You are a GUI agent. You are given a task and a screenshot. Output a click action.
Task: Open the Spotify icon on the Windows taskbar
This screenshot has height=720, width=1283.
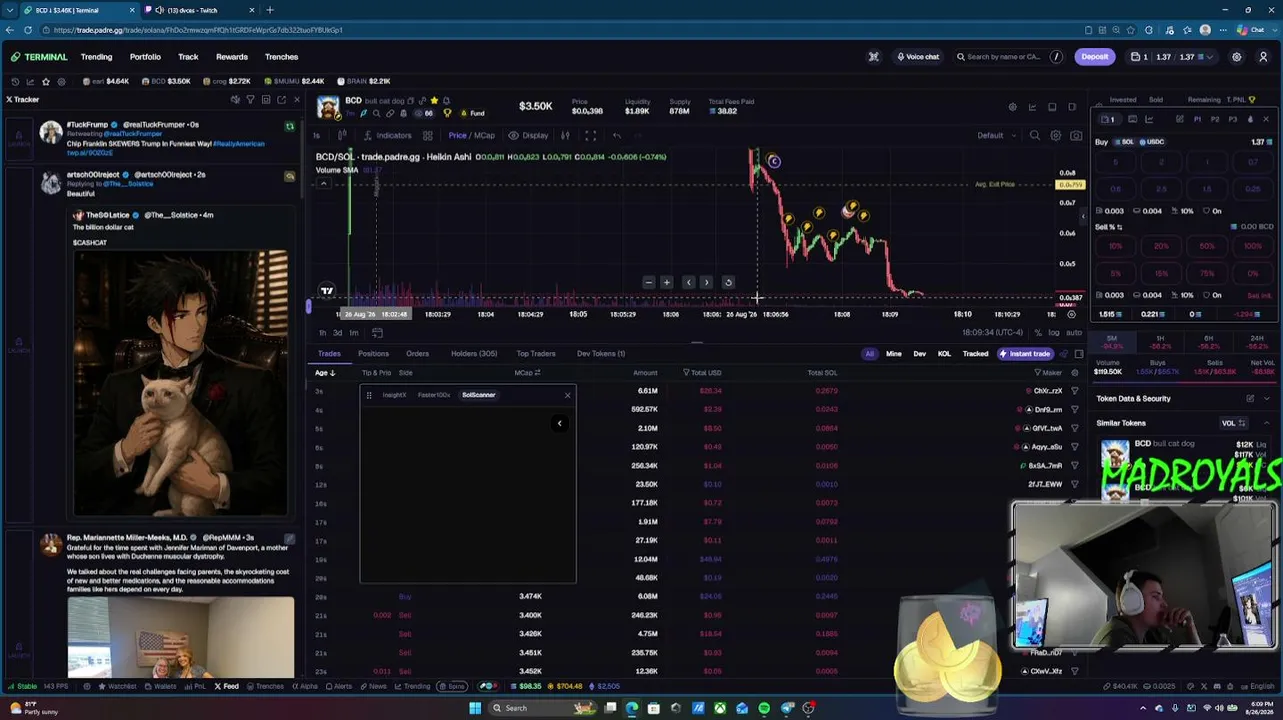[764, 708]
